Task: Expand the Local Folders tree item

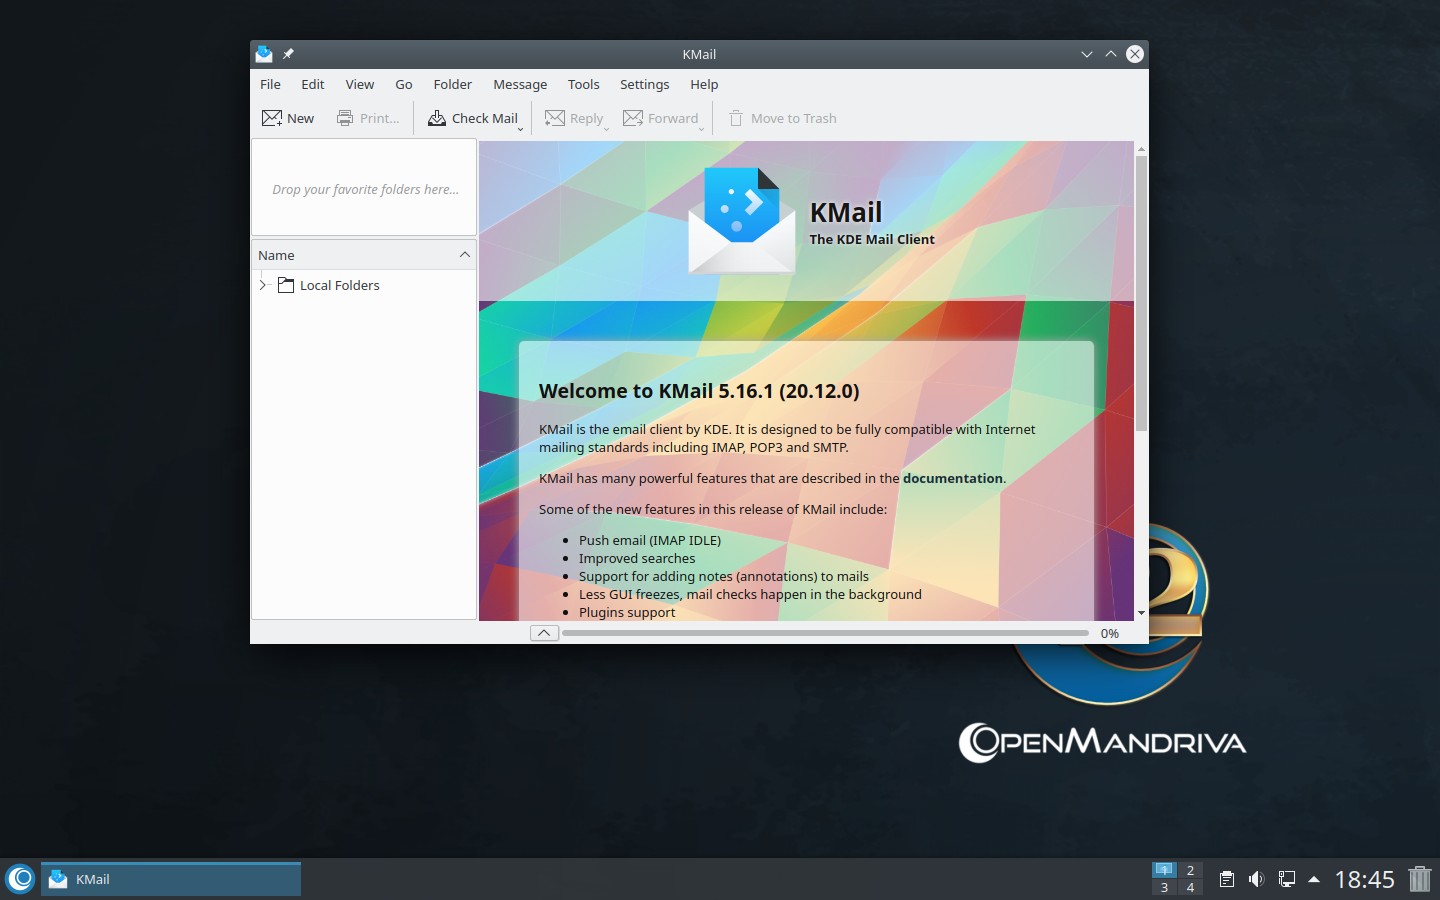Action: coord(263,285)
